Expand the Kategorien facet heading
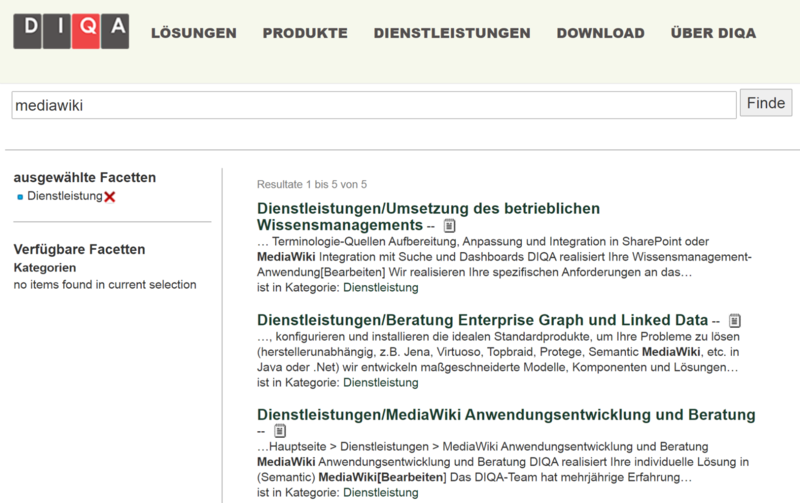Viewport: 800px width, 503px height. (x=45, y=268)
